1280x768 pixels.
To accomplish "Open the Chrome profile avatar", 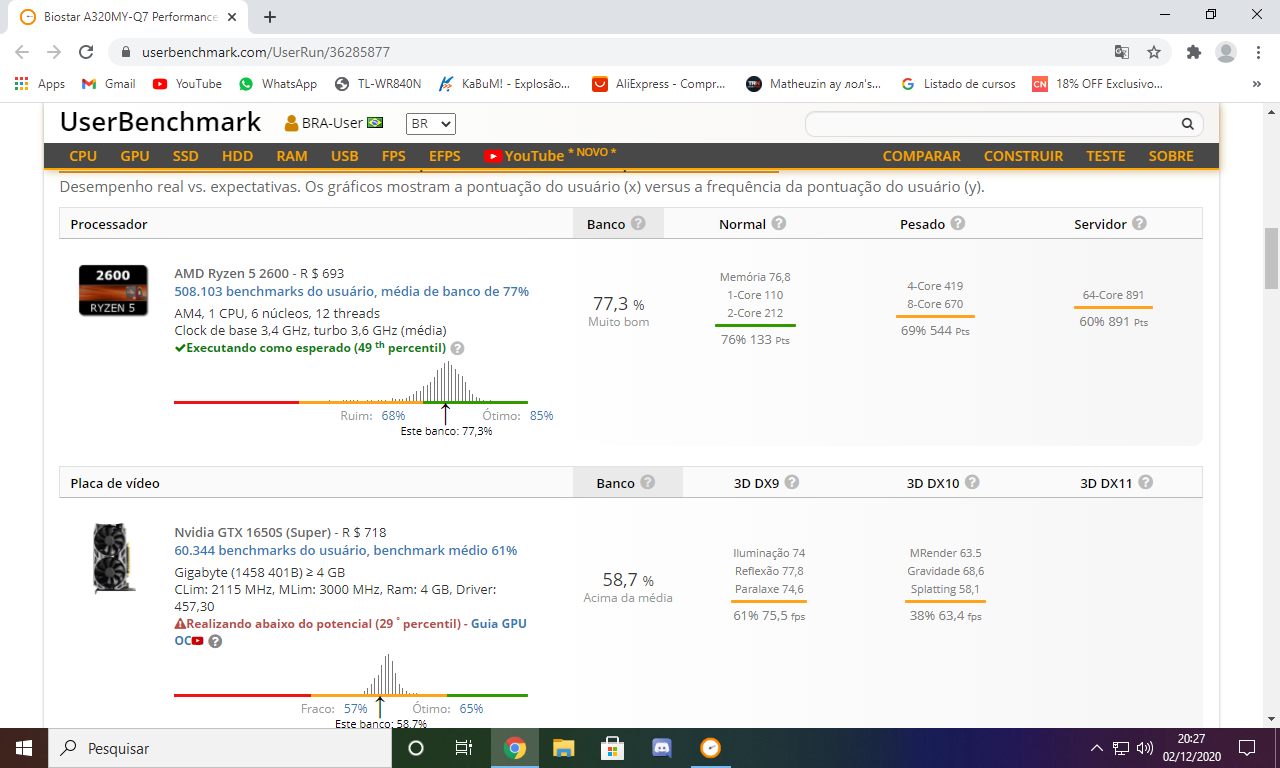I will tap(1225, 52).
